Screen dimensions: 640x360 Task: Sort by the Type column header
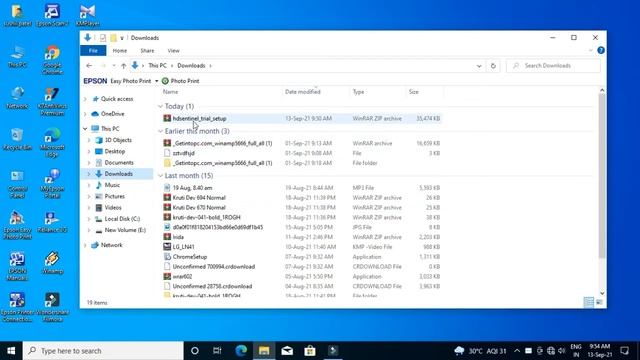358,92
